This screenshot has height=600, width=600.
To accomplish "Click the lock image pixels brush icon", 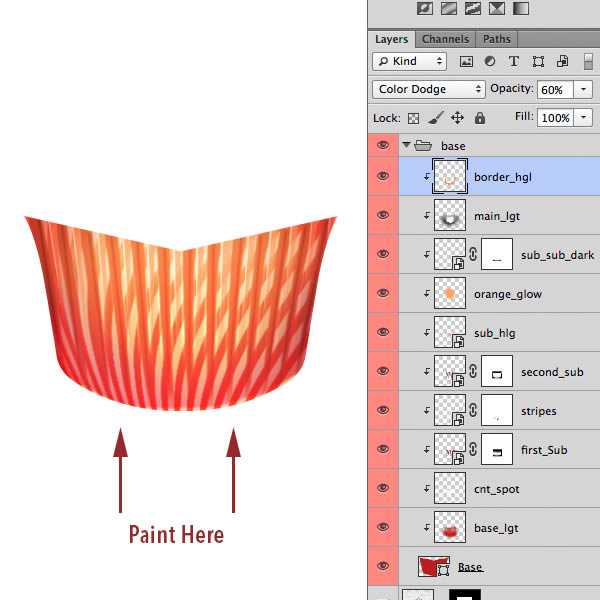I will click(x=435, y=118).
